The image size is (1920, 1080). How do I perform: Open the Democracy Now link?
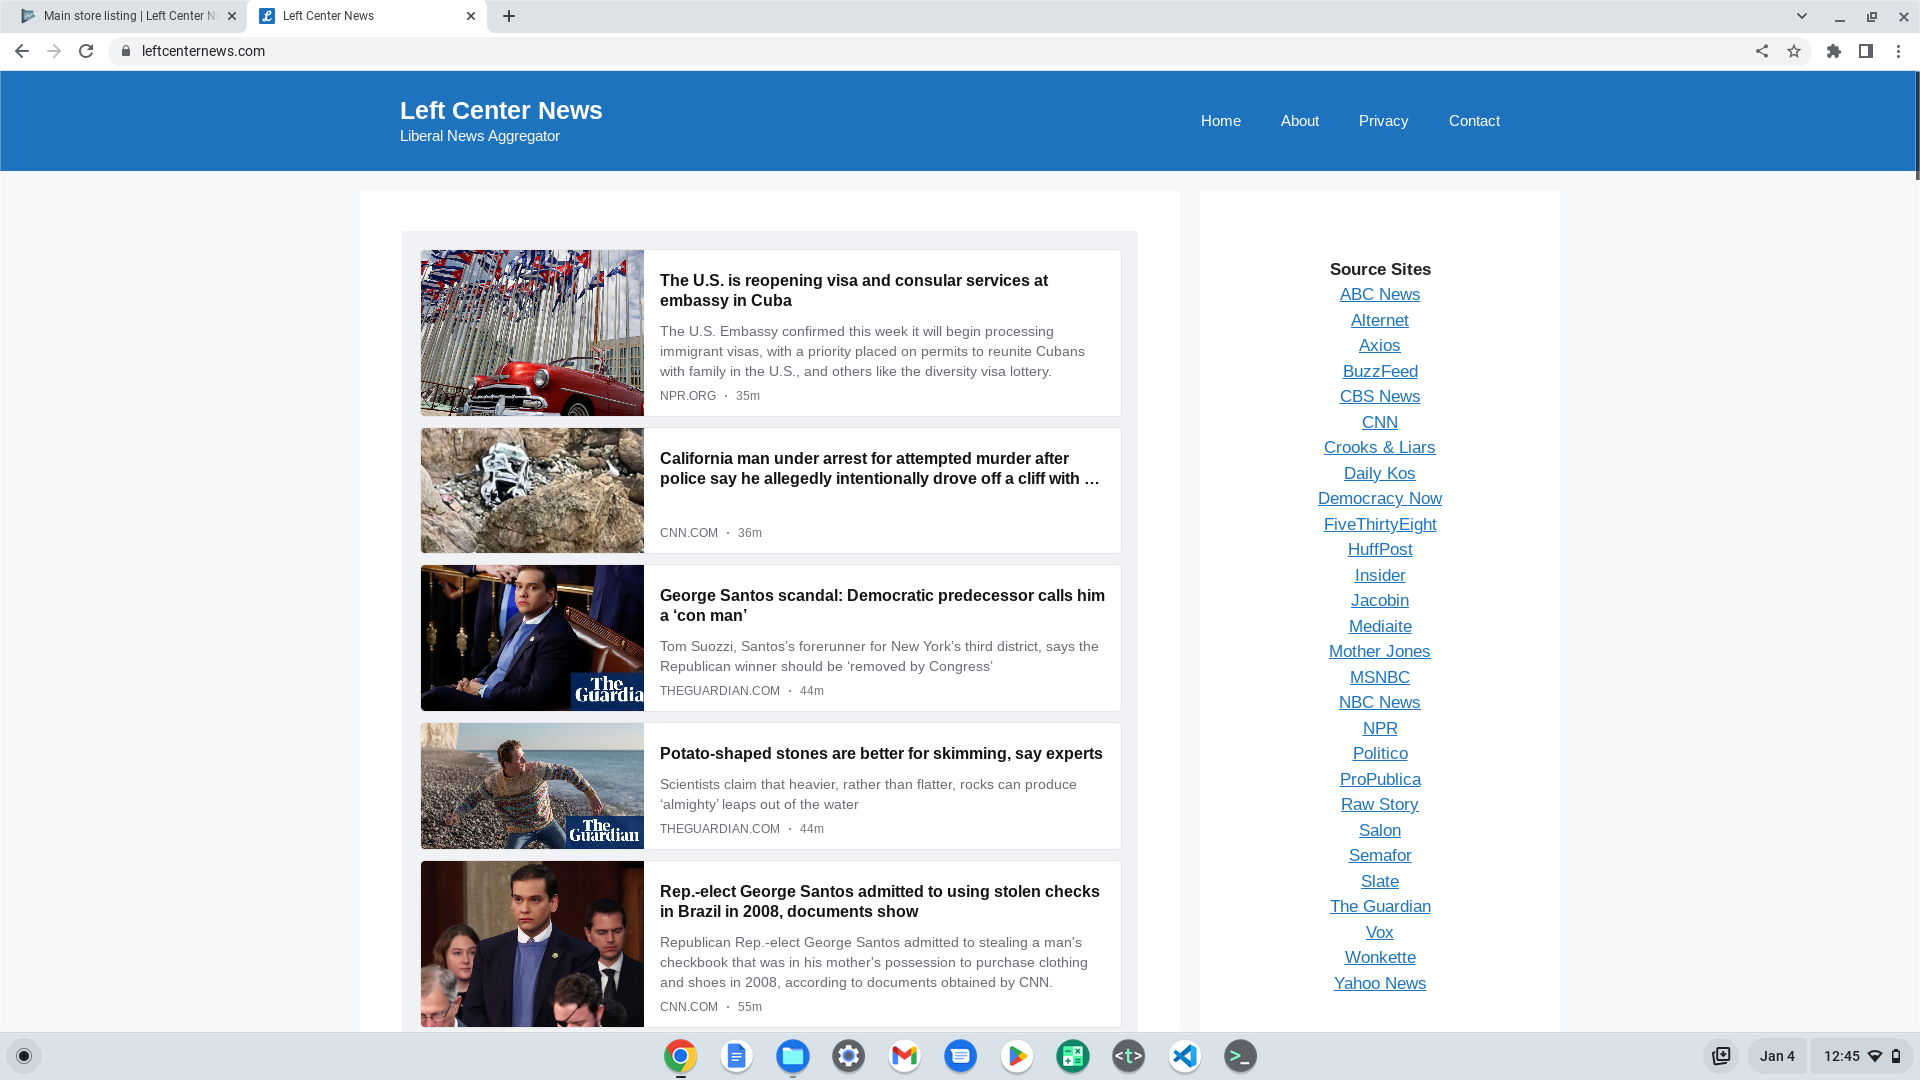pos(1379,498)
